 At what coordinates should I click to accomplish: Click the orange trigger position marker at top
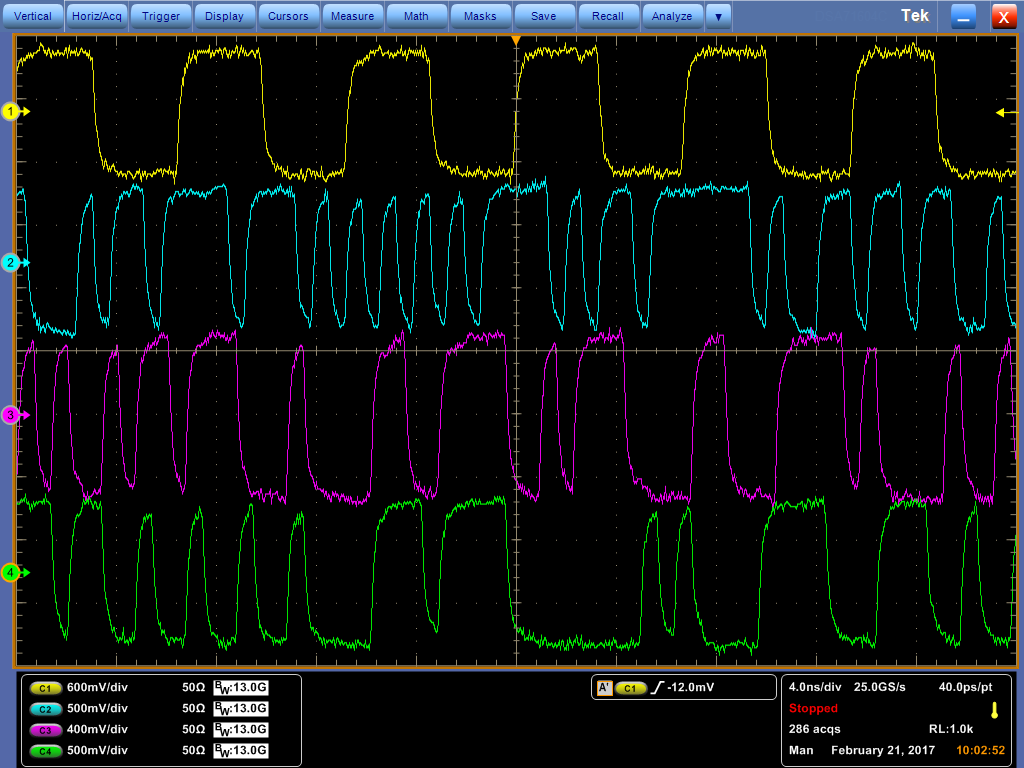point(516,40)
